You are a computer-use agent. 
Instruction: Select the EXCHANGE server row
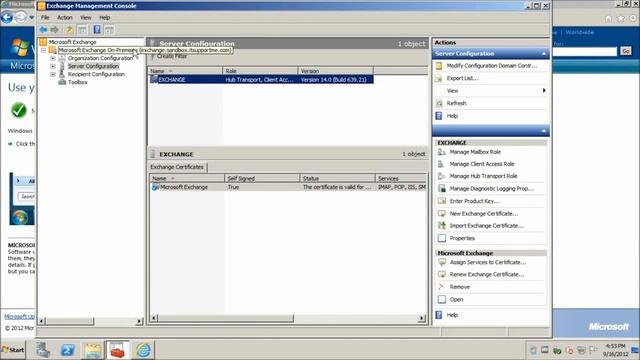[261, 80]
